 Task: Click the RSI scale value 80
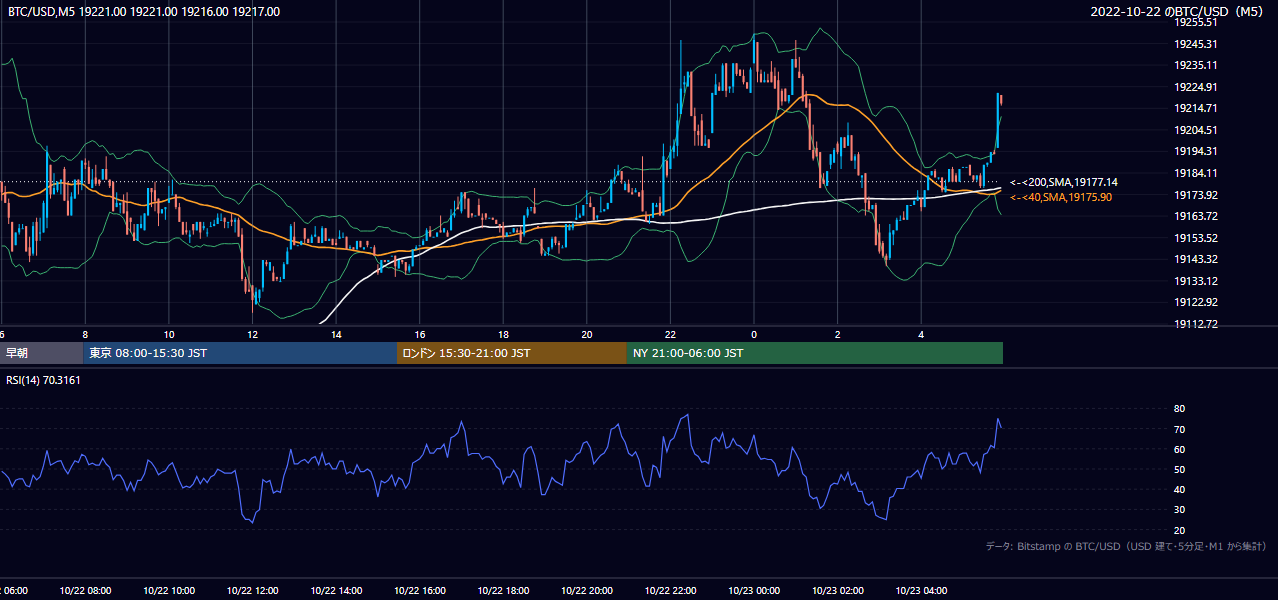[1180, 409]
